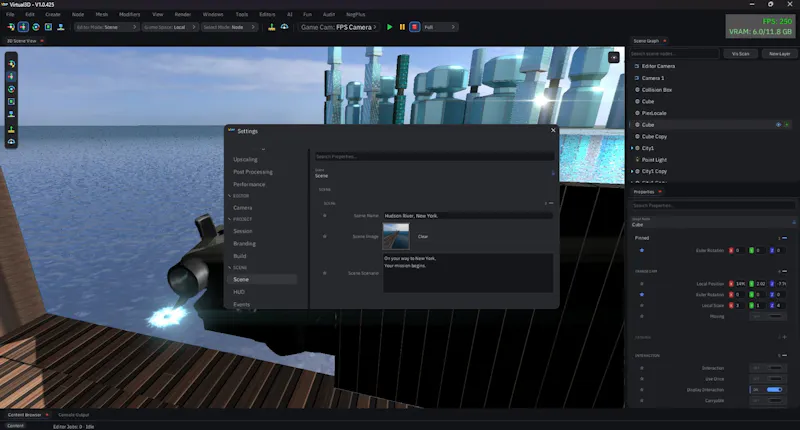Click the Vis Scan button
Viewport: 800px width, 430px height.
pyautogui.click(x=740, y=54)
